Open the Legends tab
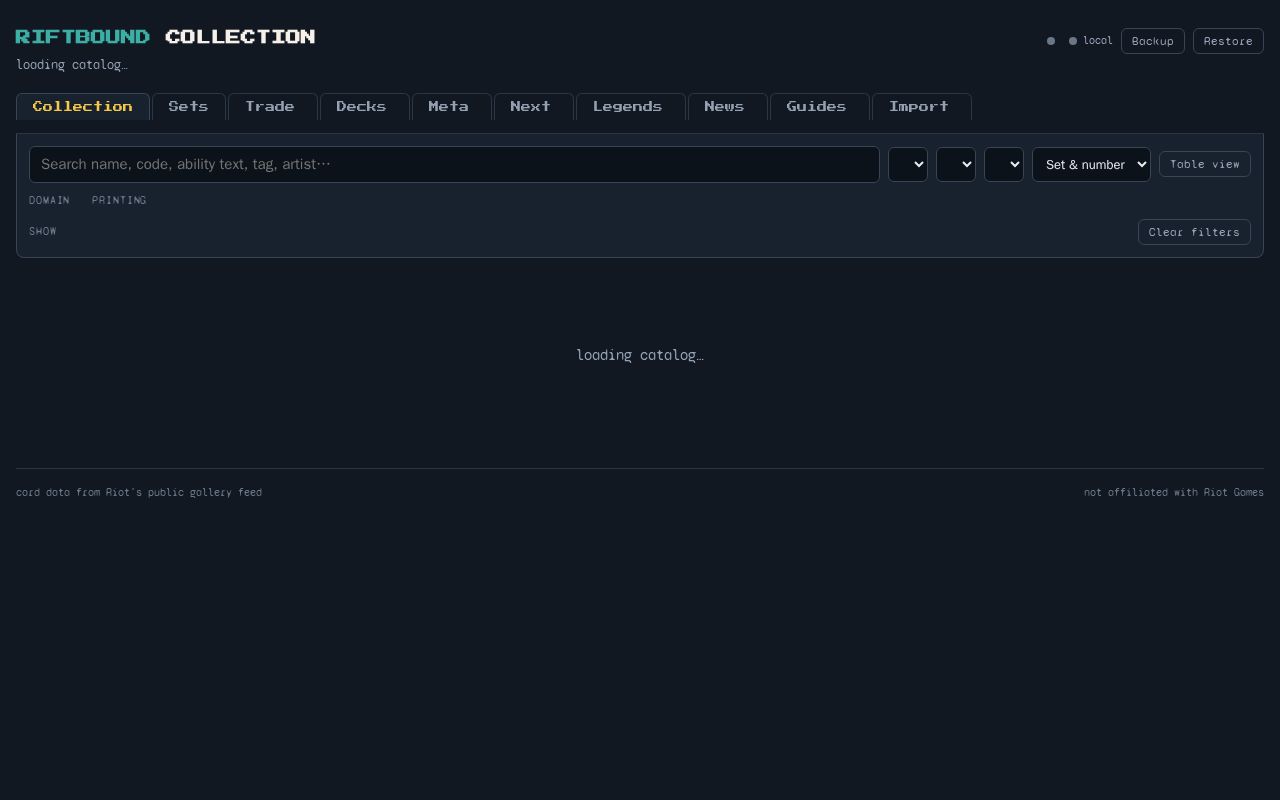Screen dimensions: 1280x800 tap(630, 106)
